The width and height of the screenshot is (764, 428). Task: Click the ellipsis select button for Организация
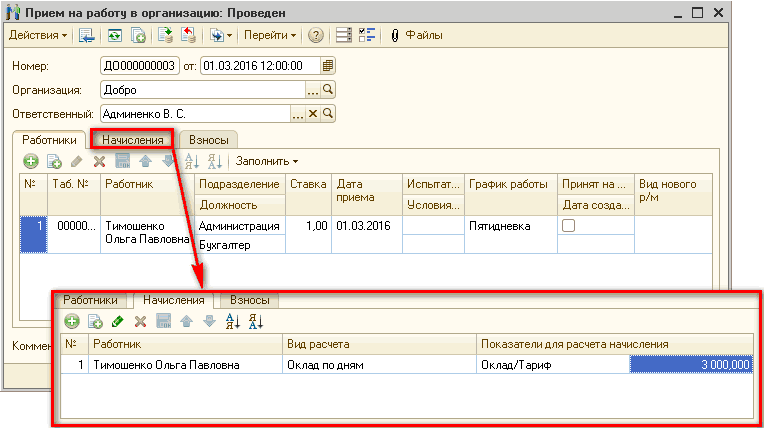[313, 90]
